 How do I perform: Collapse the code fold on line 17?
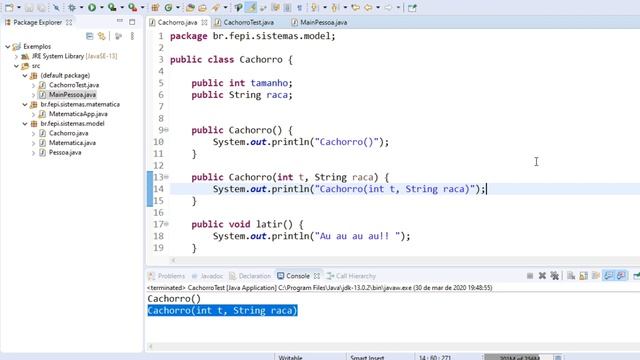pyautogui.click(x=167, y=224)
